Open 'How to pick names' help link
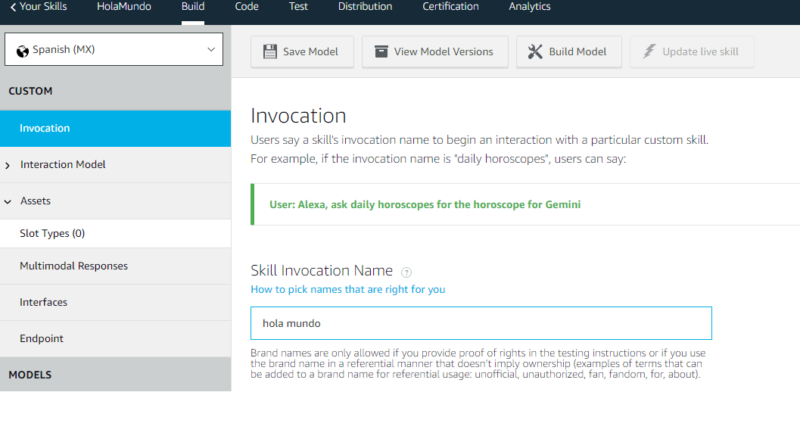 347,289
